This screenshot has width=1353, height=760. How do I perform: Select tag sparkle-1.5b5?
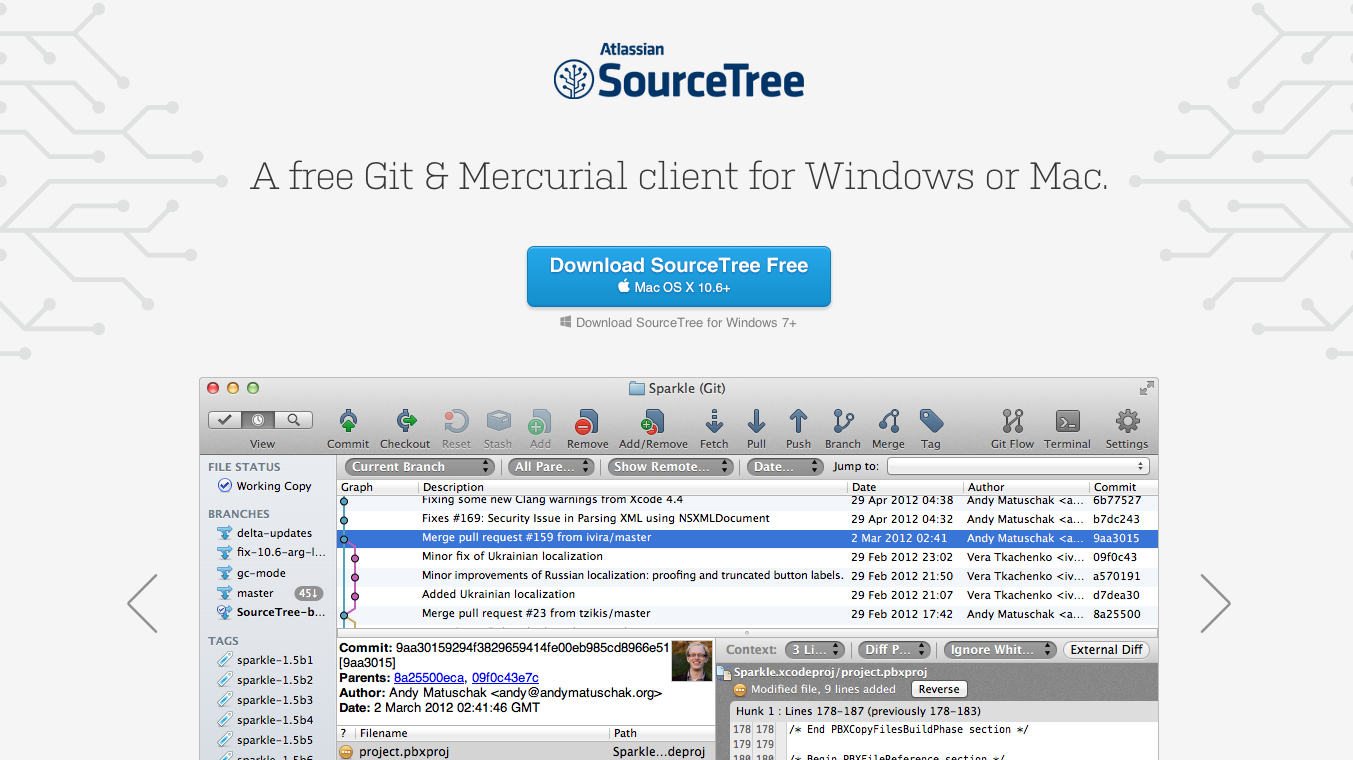tap(266, 740)
